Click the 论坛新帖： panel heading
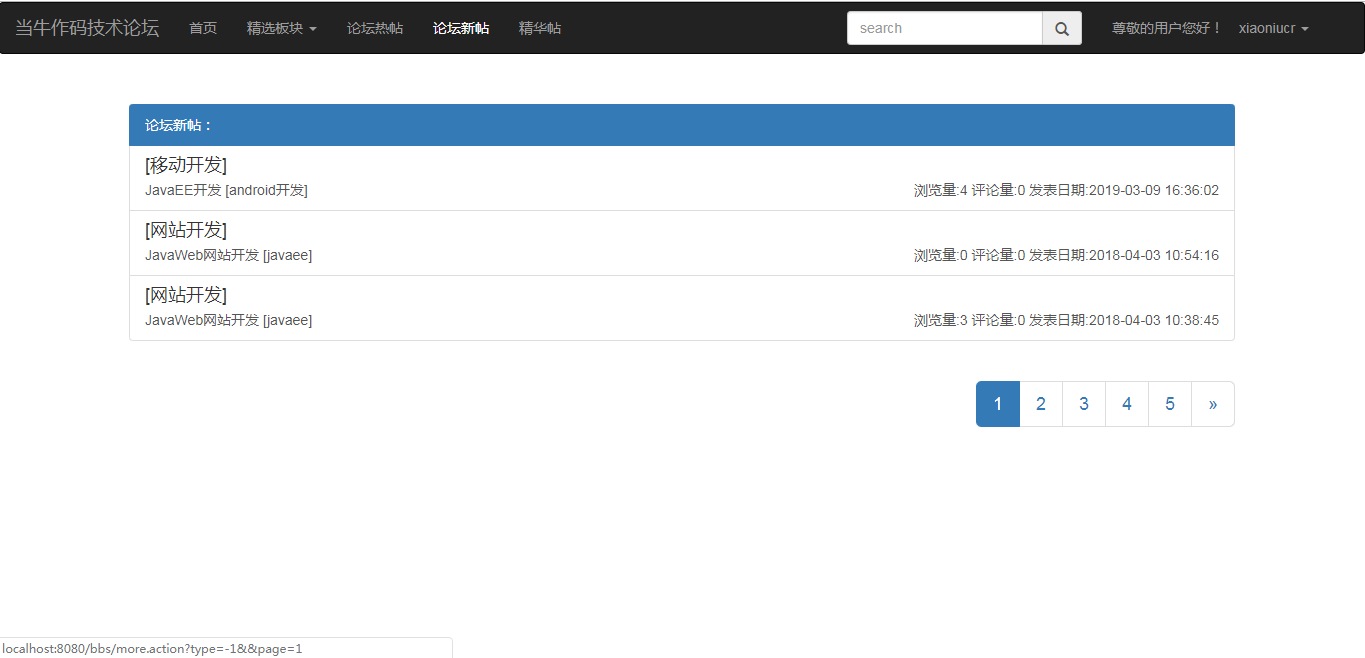This screenshot has height=658, width=1365. tap(682, 125)
